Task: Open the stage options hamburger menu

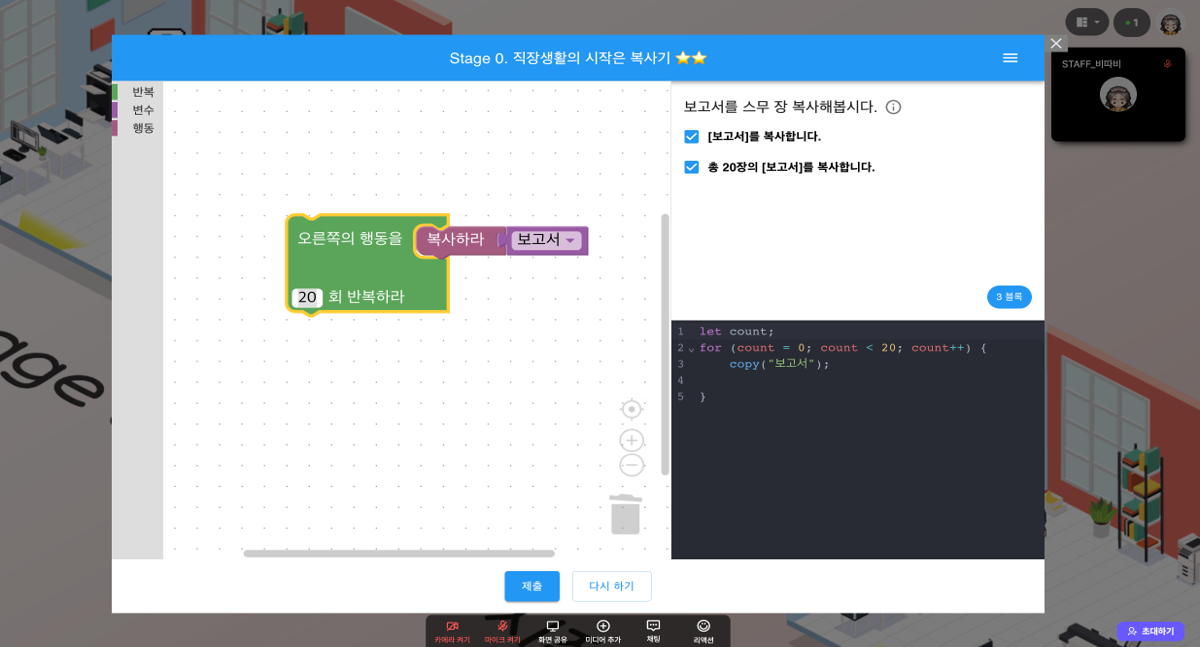Action: point(1010,58)
